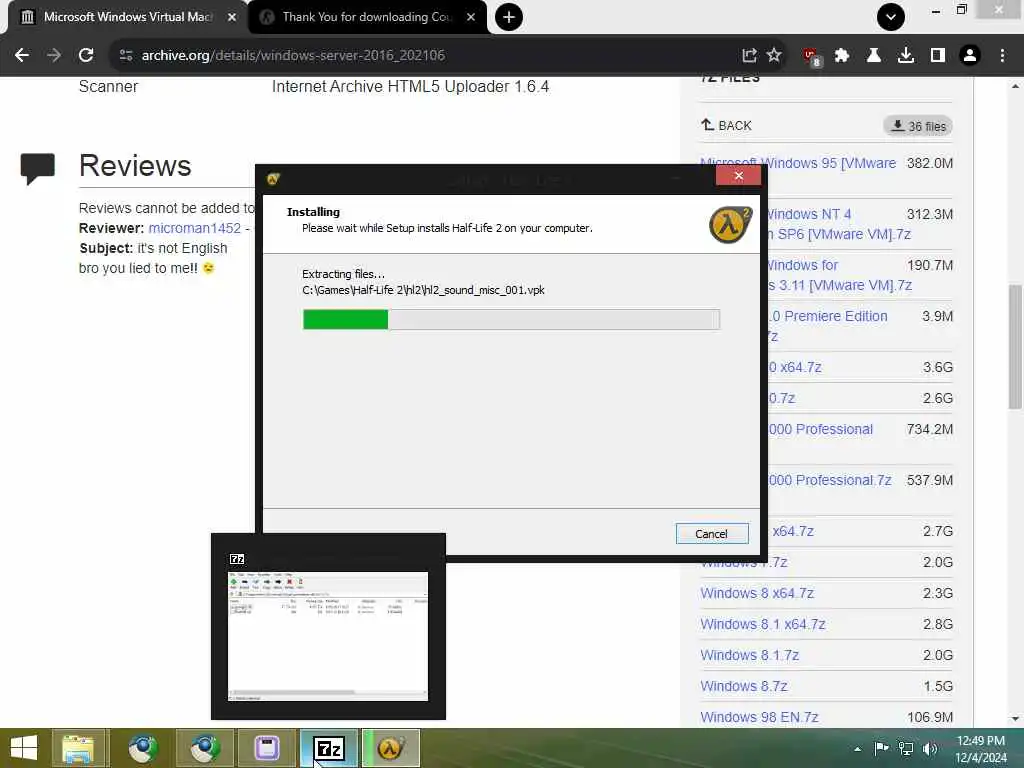Open Windows 8.1 x64.7z link
This screenshot has height=768, width=1024.
(763, 624)
